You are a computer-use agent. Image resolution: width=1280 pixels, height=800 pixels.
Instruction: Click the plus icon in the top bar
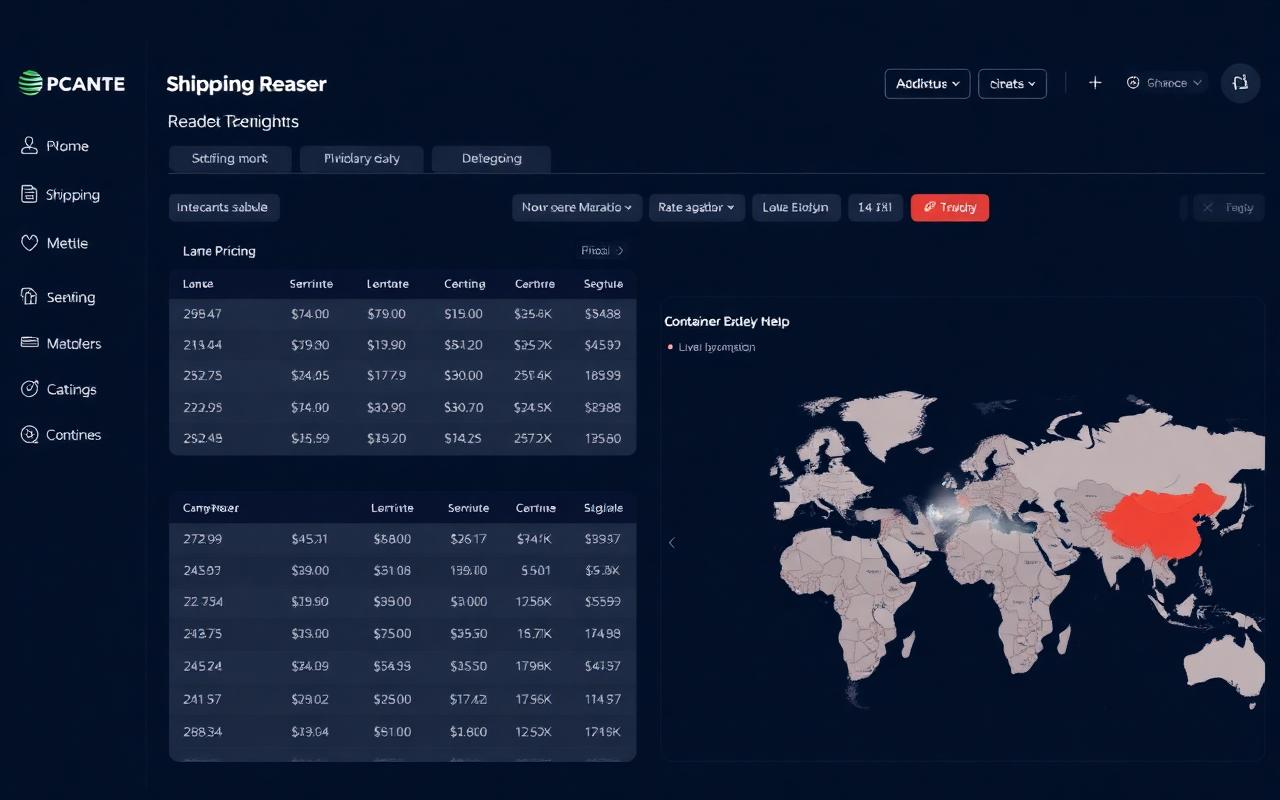pyautogui.click(x=1095, y=83)
